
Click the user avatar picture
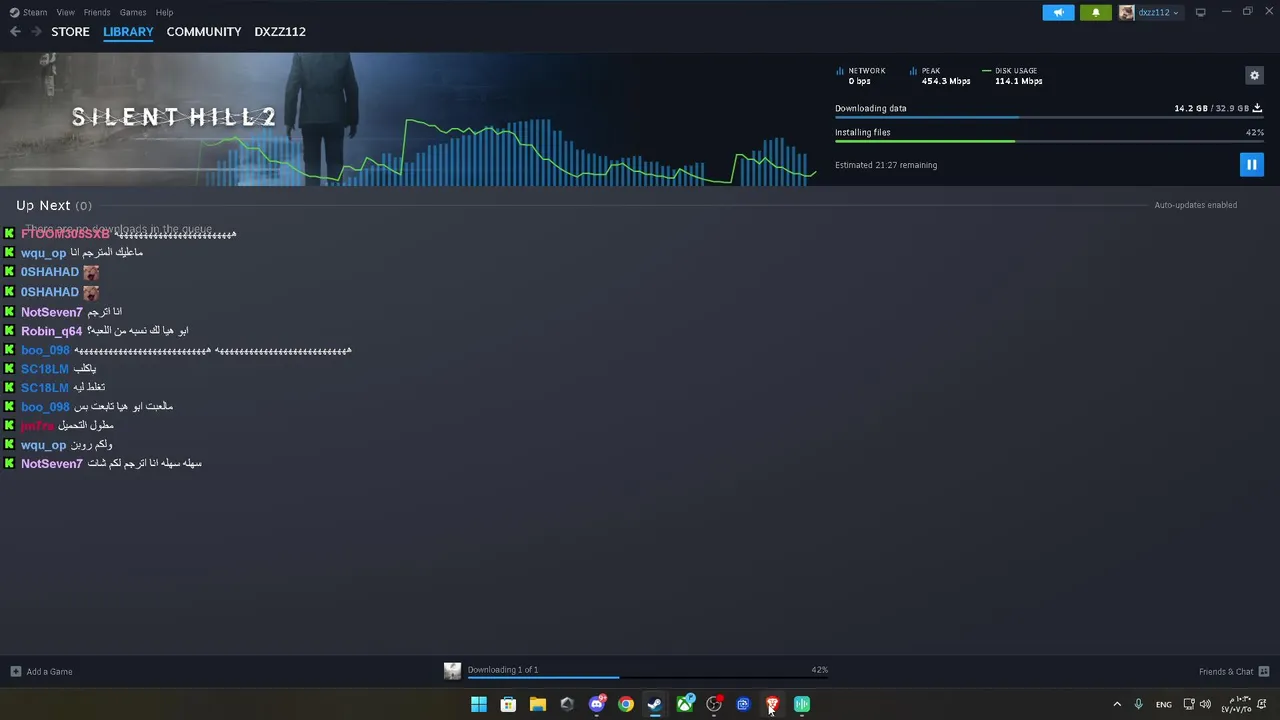[1126, 12]
